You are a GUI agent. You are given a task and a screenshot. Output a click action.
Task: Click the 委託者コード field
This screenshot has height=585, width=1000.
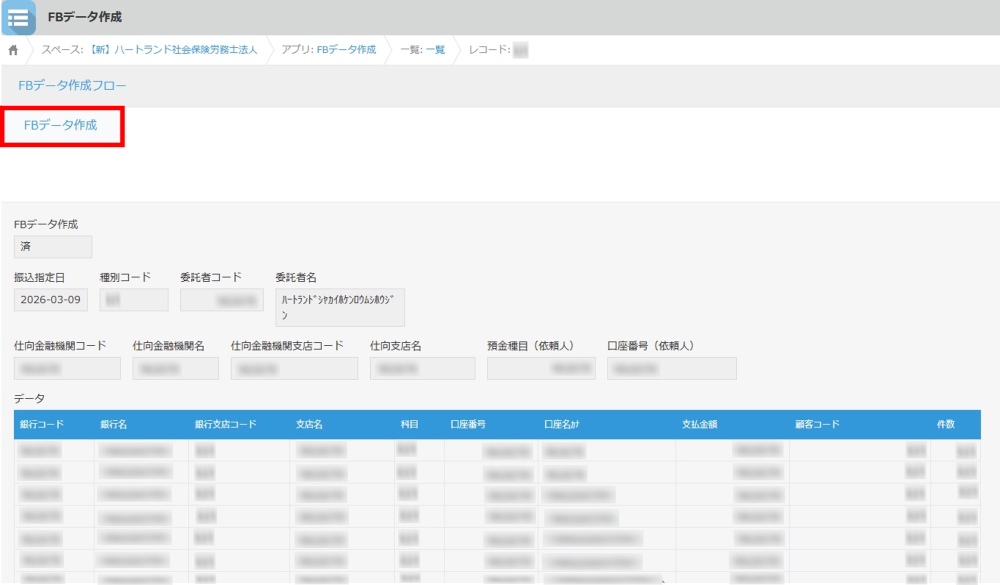coord(221,300)
